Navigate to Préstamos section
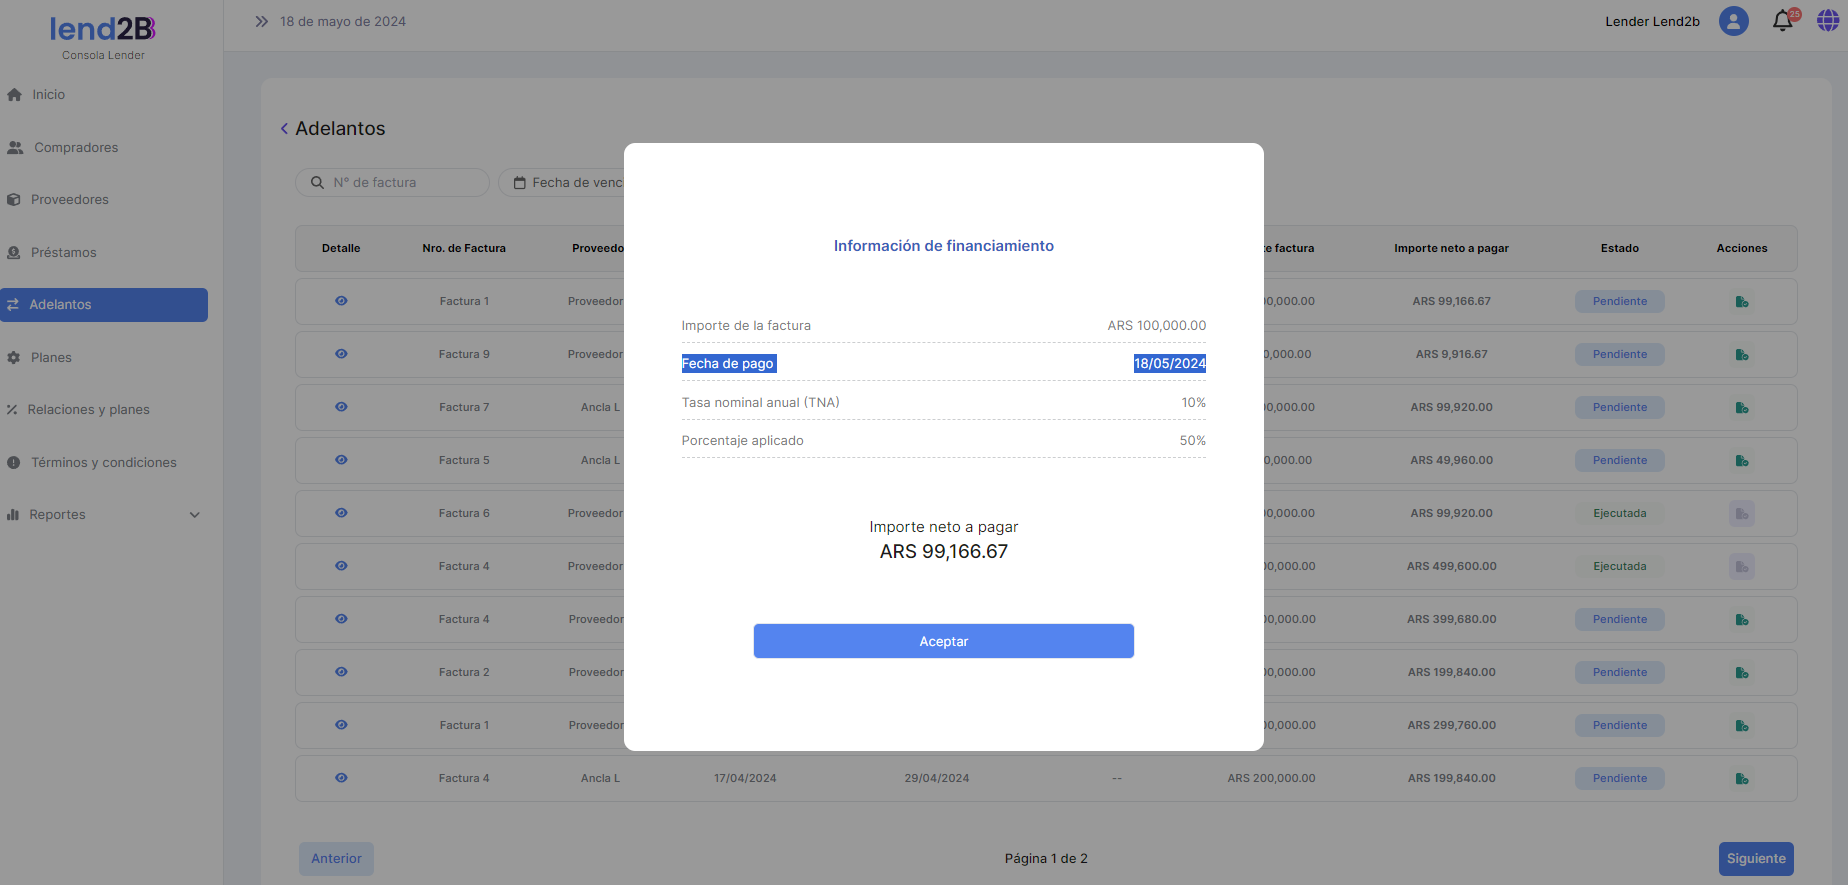Image resolution: width=1848 pixels, height=885 pixels. point(64,253)
